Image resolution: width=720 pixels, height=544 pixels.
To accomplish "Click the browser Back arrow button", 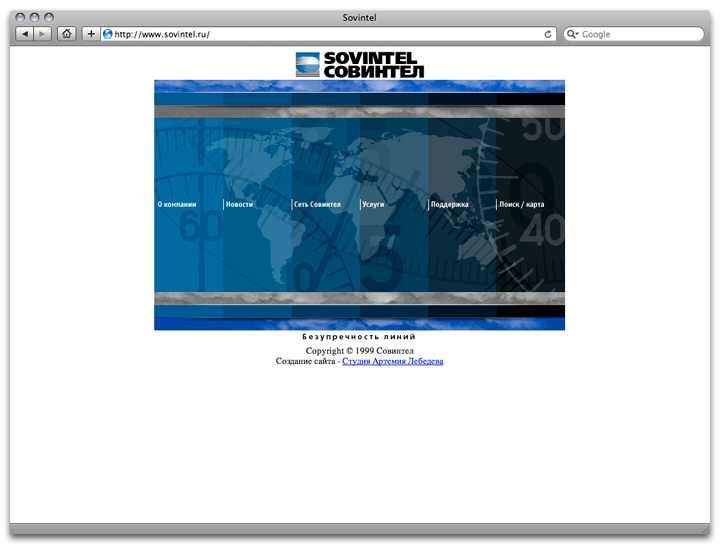I will 25,34.
